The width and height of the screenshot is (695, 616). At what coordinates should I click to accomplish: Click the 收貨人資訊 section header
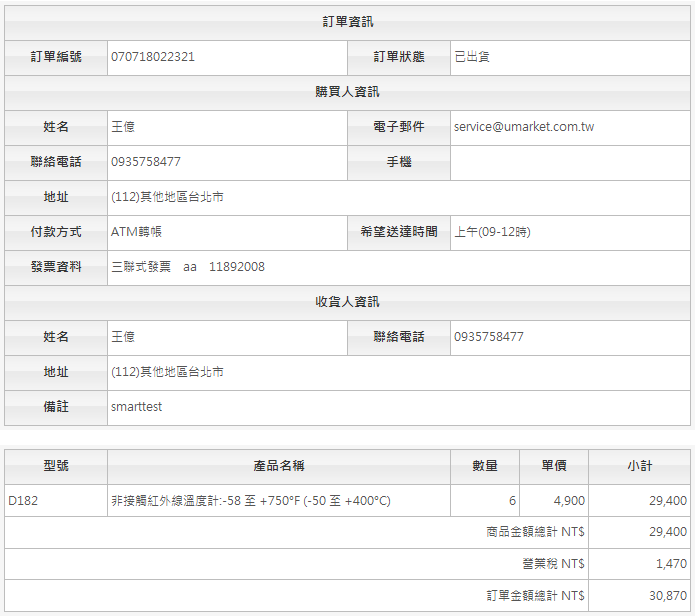(x=347, y=302)
